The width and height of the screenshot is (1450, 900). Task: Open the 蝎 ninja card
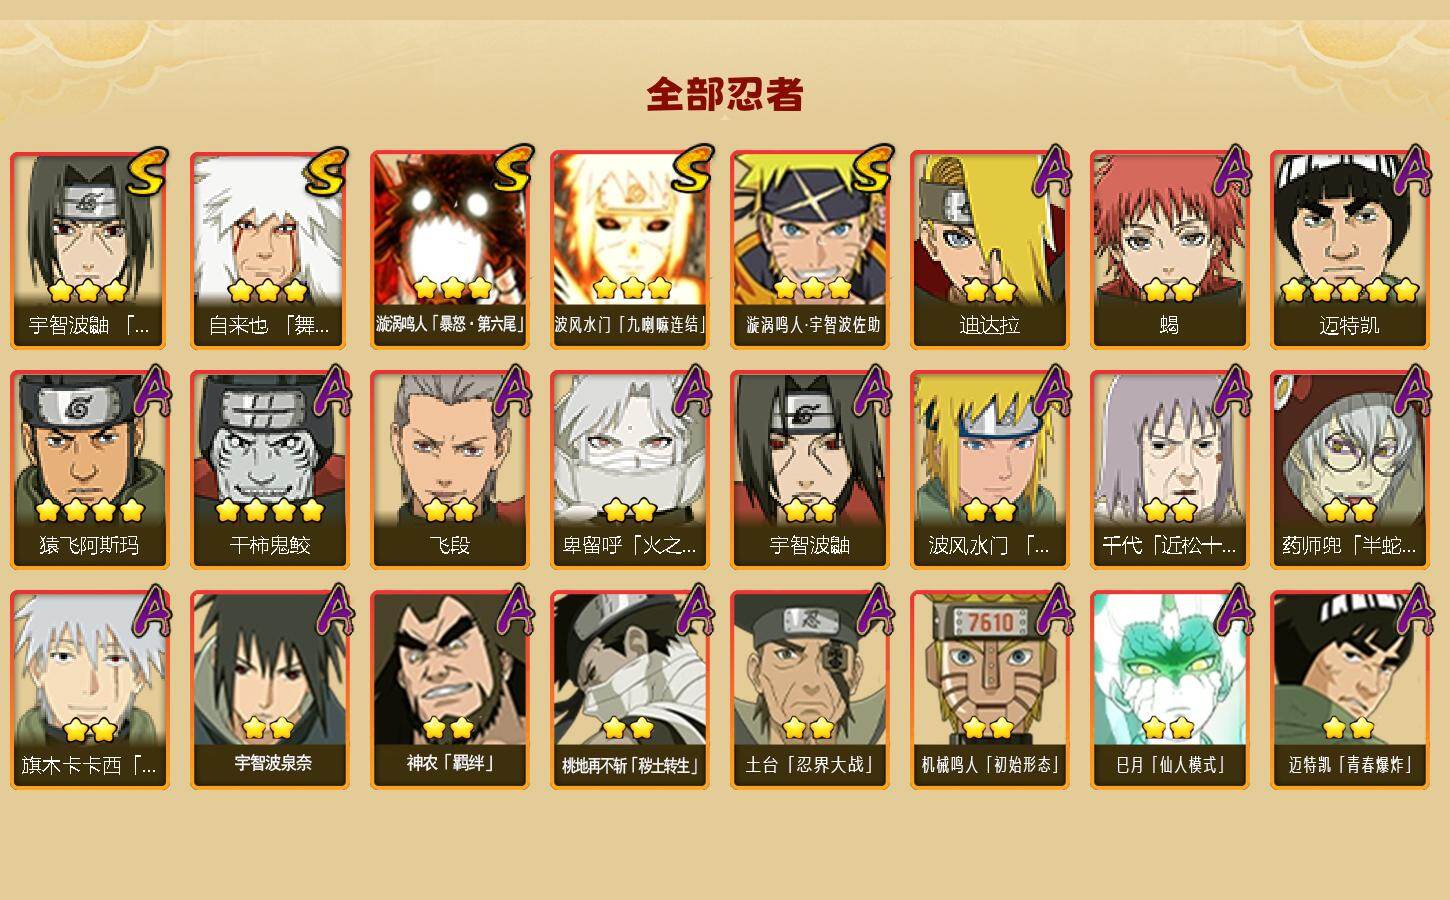tap(1169, 250)
